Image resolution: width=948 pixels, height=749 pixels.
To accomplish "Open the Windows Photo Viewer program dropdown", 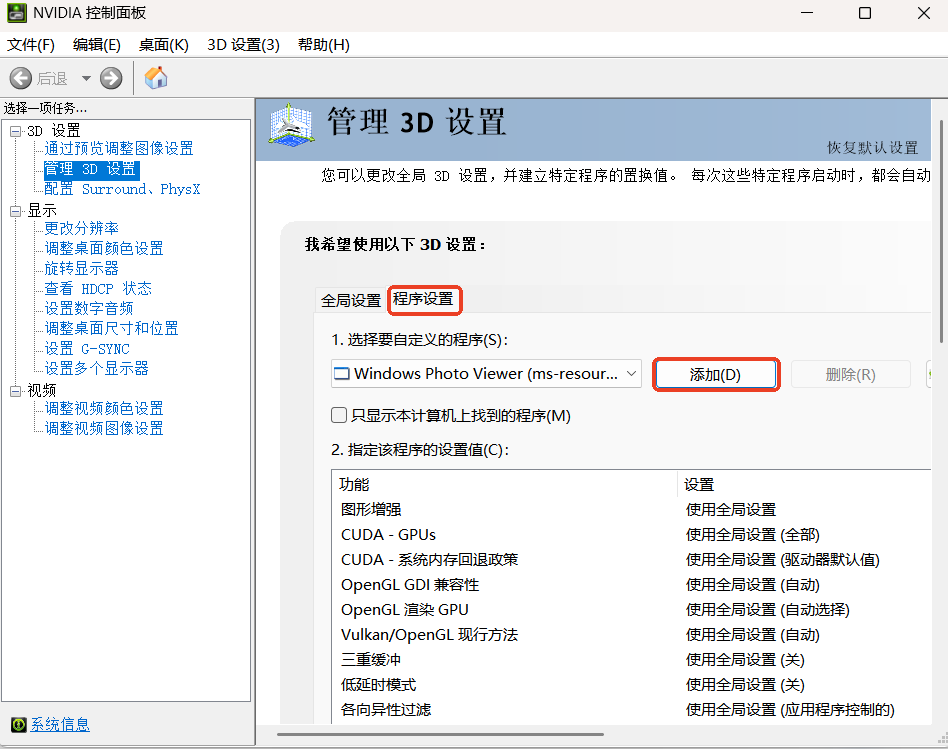I will tap(486, 374).
